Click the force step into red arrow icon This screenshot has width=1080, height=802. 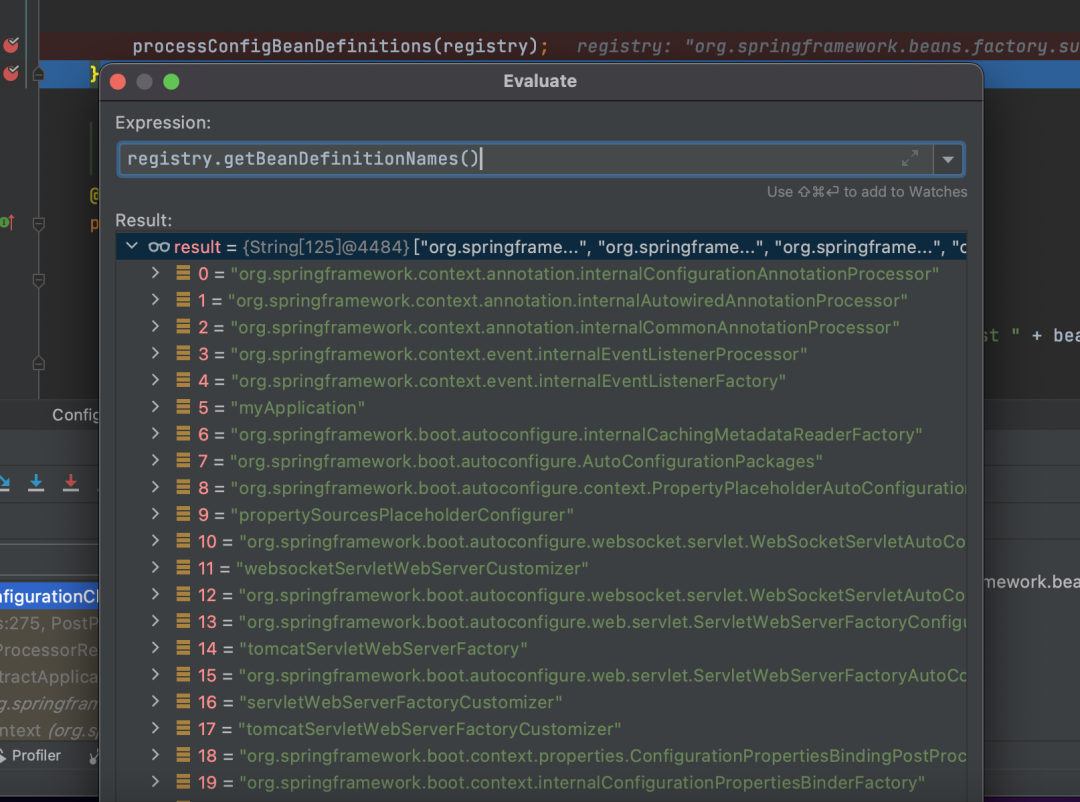point(70,483)
